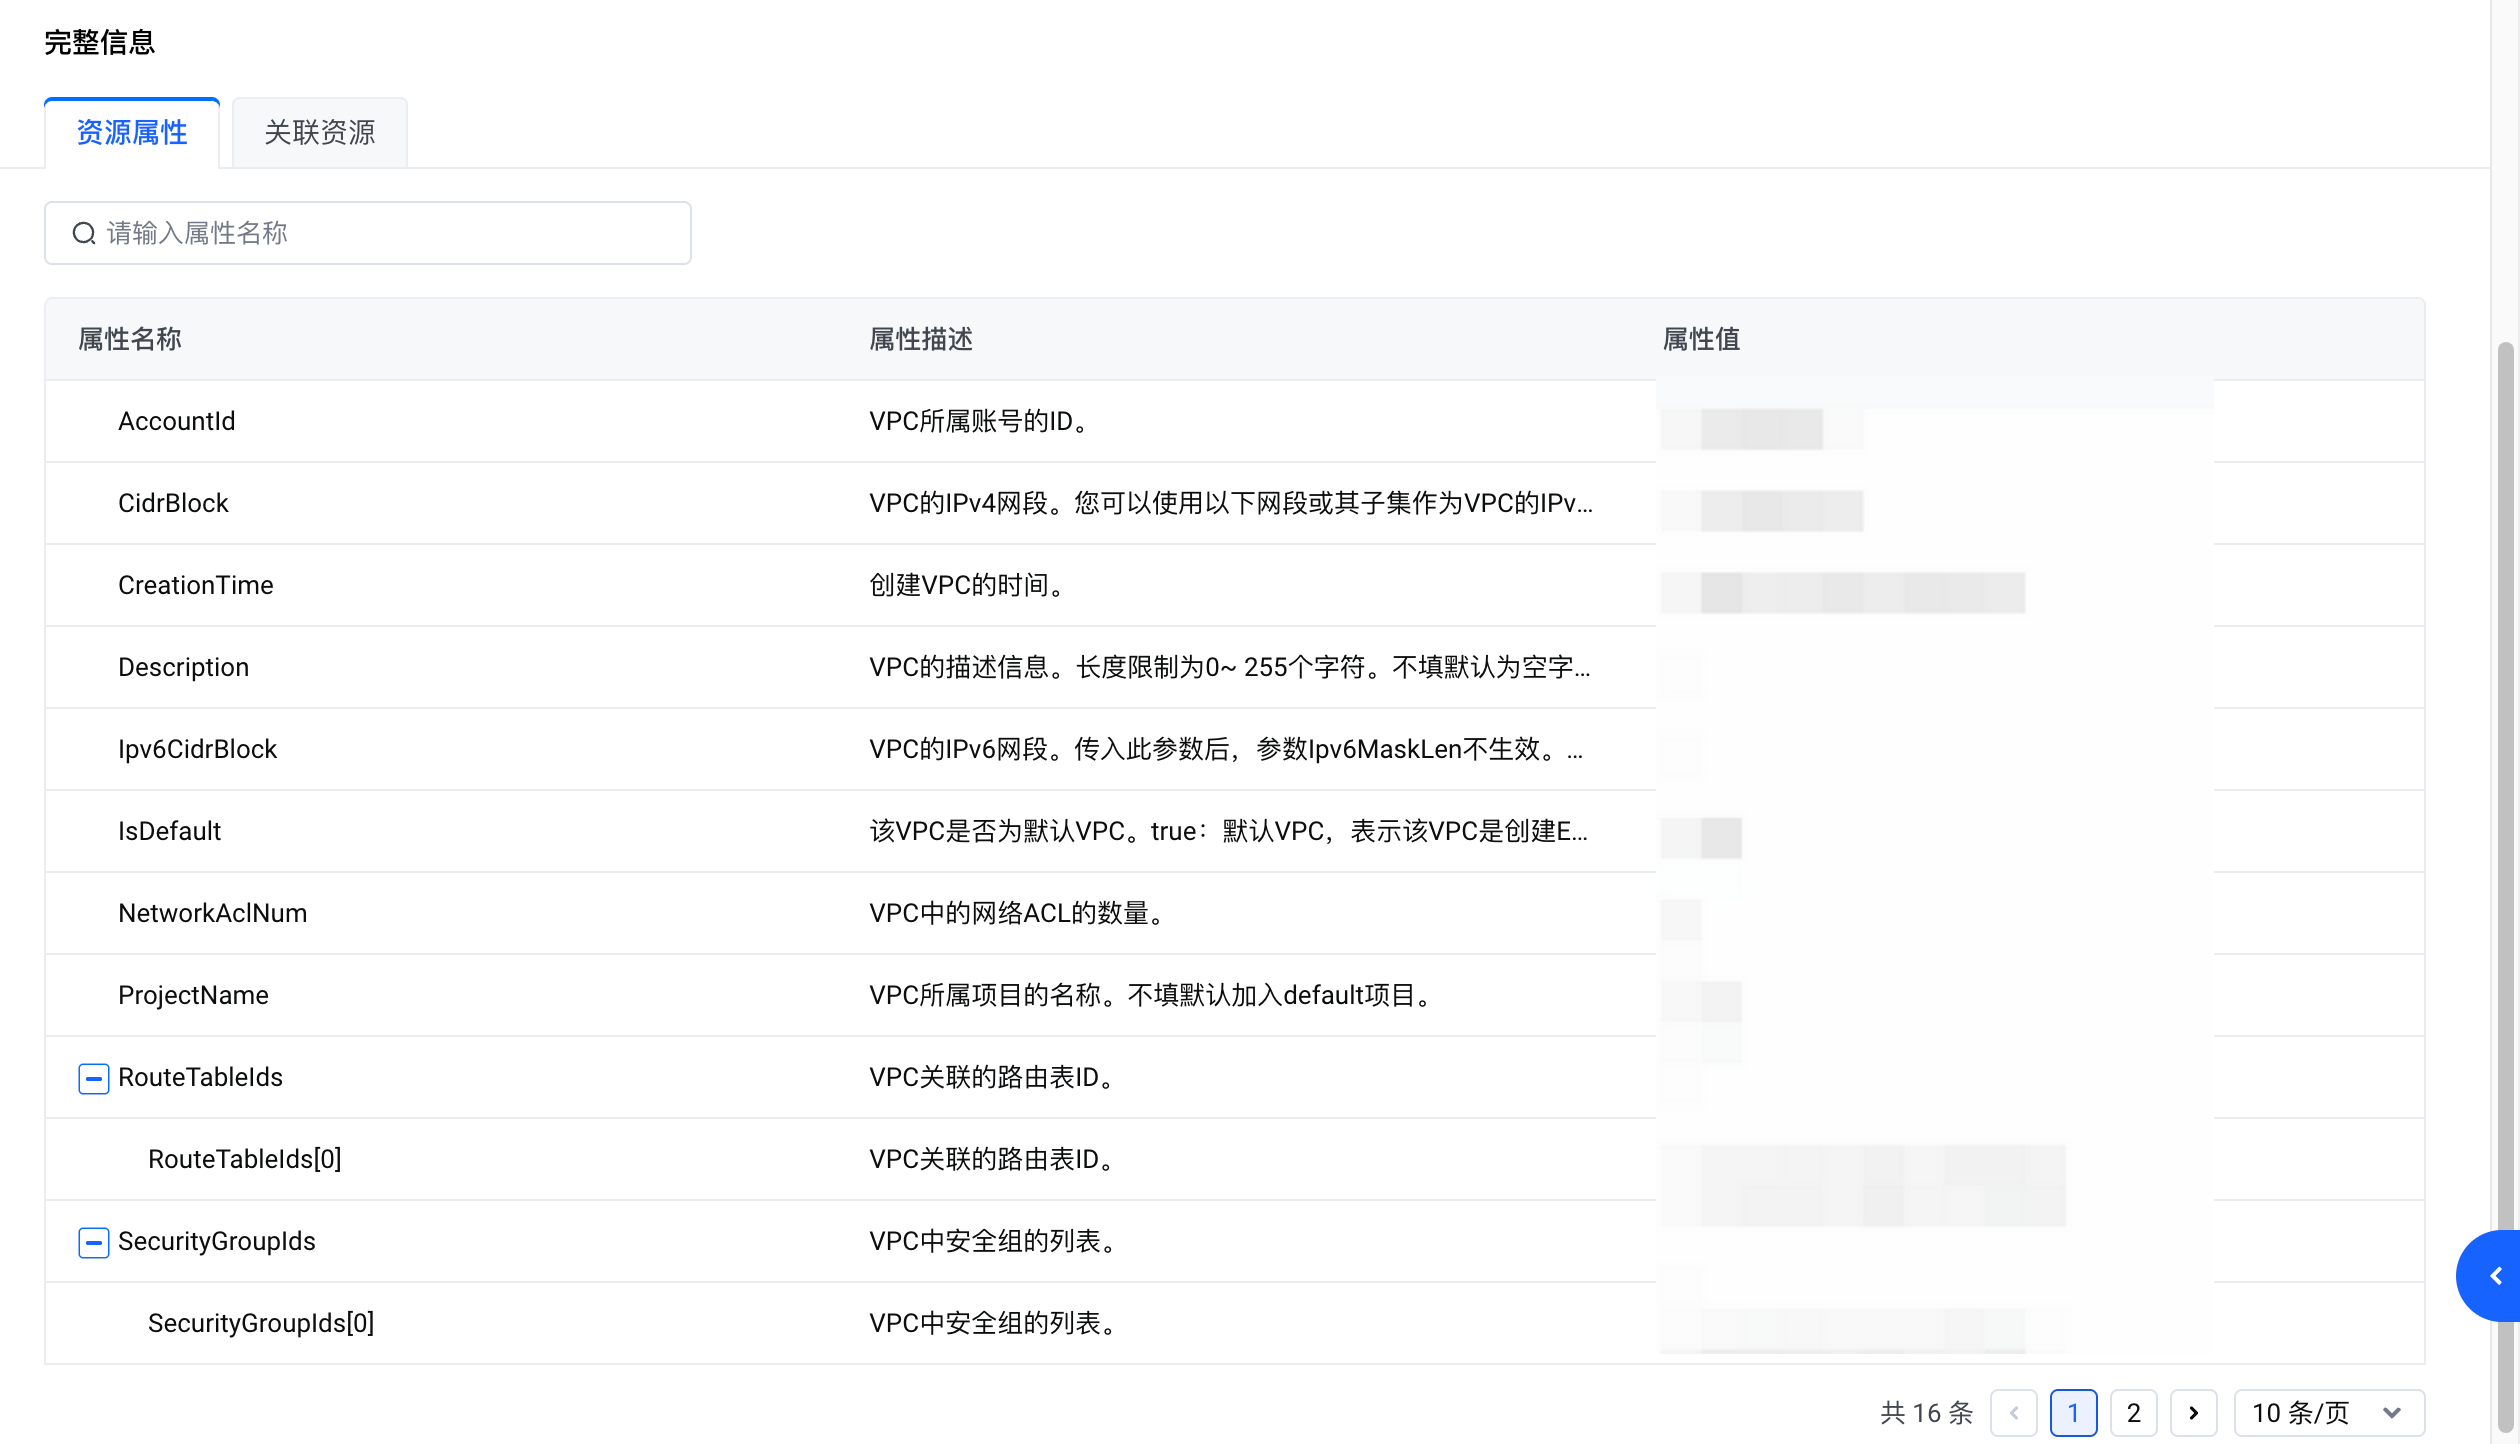Click the search magnifier icon
The width and height of the screenshot is (2520, 1444).
(84, 233)
